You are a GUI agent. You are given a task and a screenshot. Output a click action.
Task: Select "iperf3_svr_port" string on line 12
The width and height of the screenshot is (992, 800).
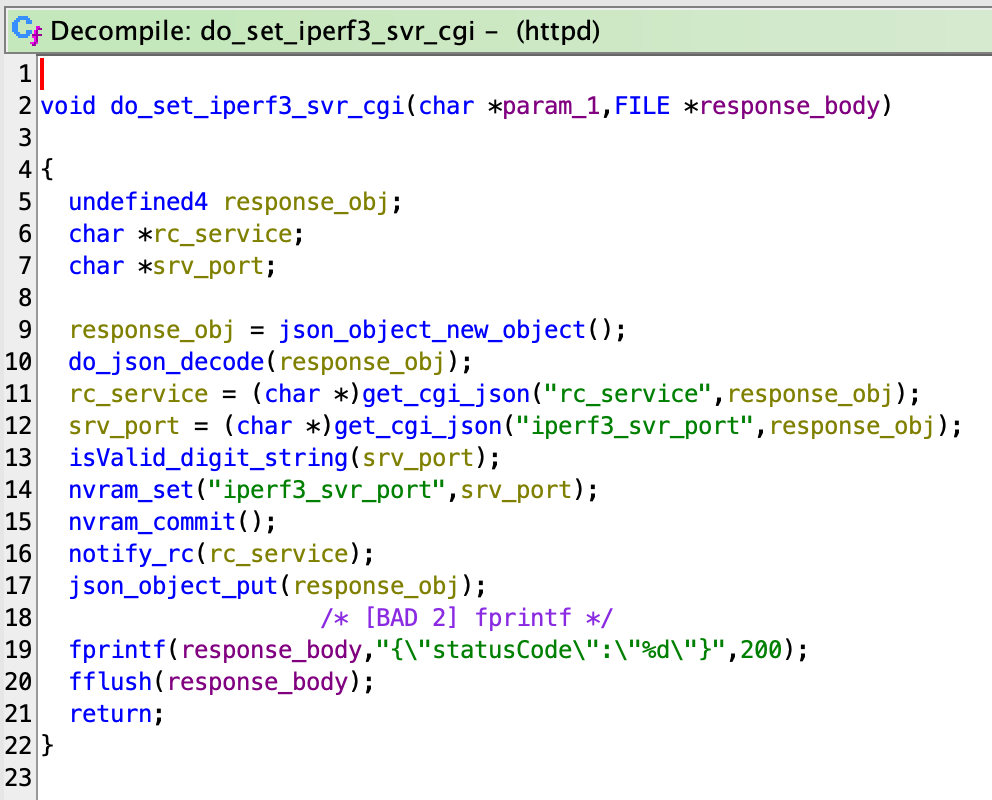pyautogui.click(x=635, y=426)
